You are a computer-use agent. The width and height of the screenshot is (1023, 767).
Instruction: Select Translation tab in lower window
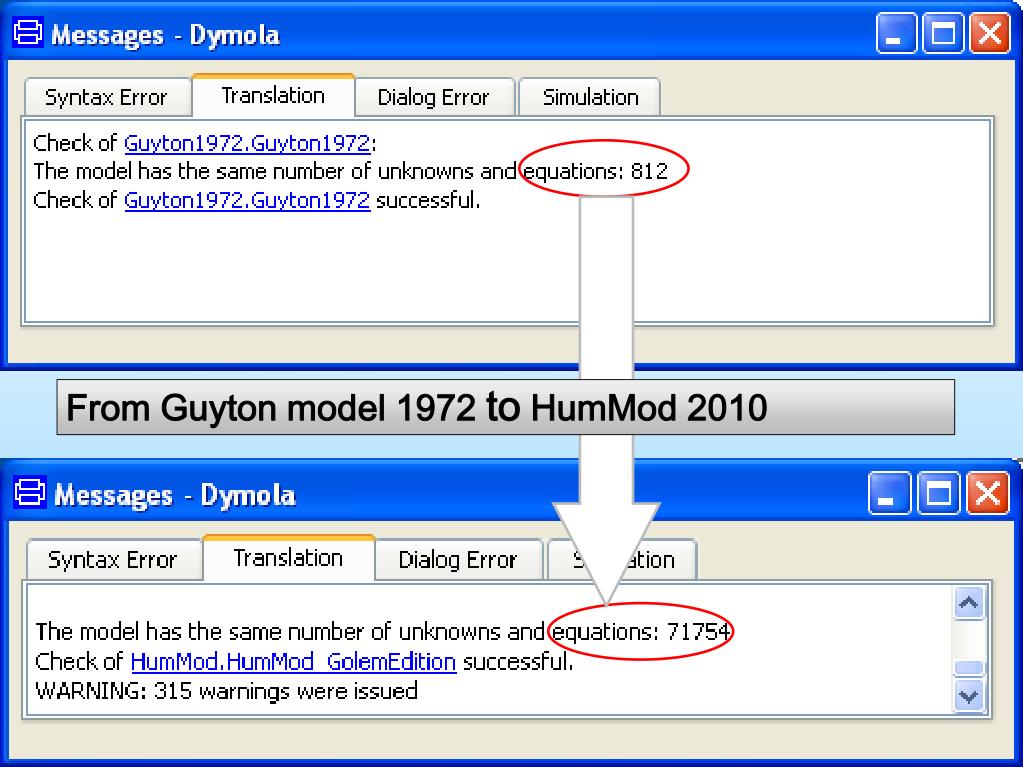288,558
